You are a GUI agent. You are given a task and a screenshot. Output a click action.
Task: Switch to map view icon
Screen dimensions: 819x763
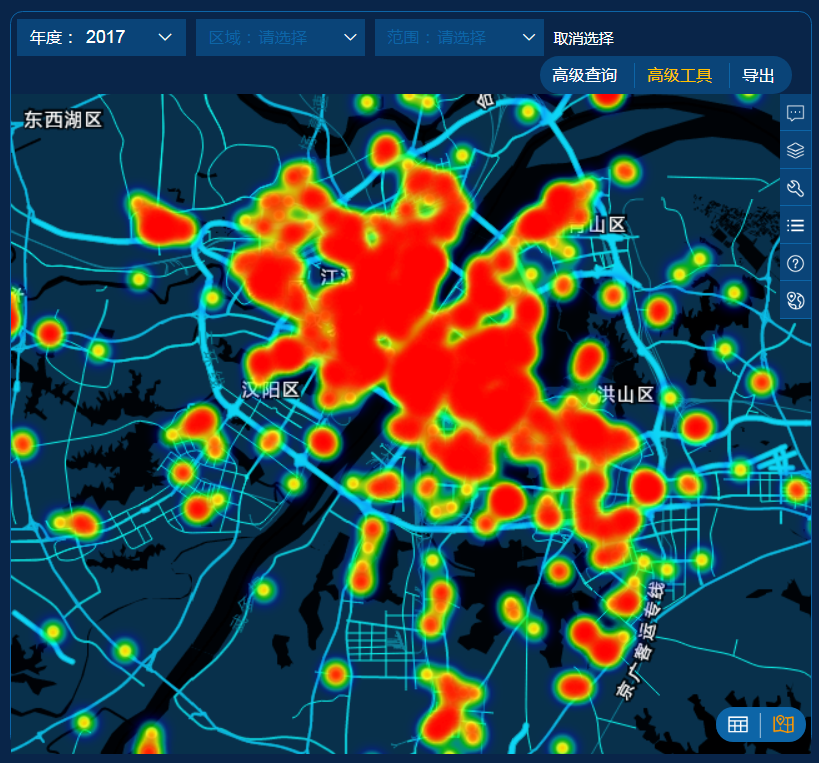(783, 724)
